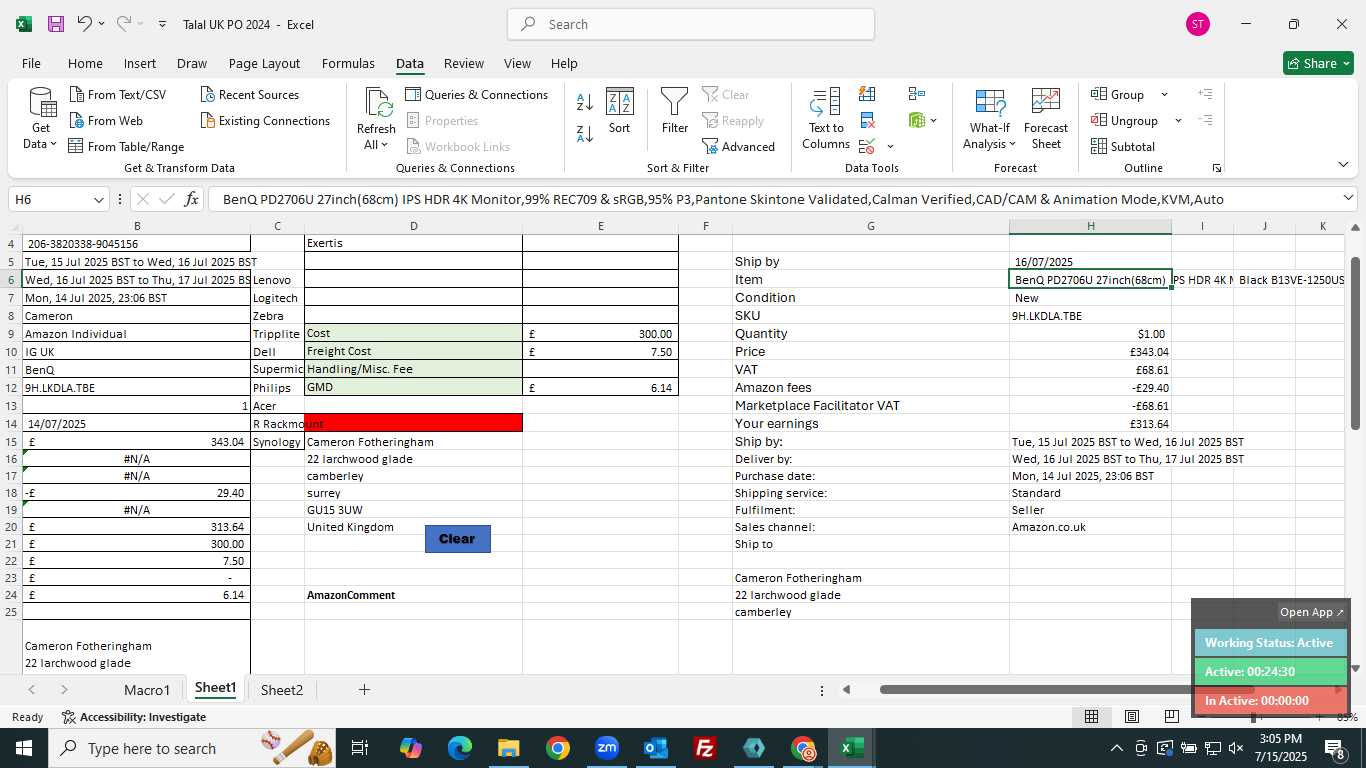The image size is (1366, 768).
Task: Click the Undo arrow icon
Action: pyautogui.click(x=85, y=24)
